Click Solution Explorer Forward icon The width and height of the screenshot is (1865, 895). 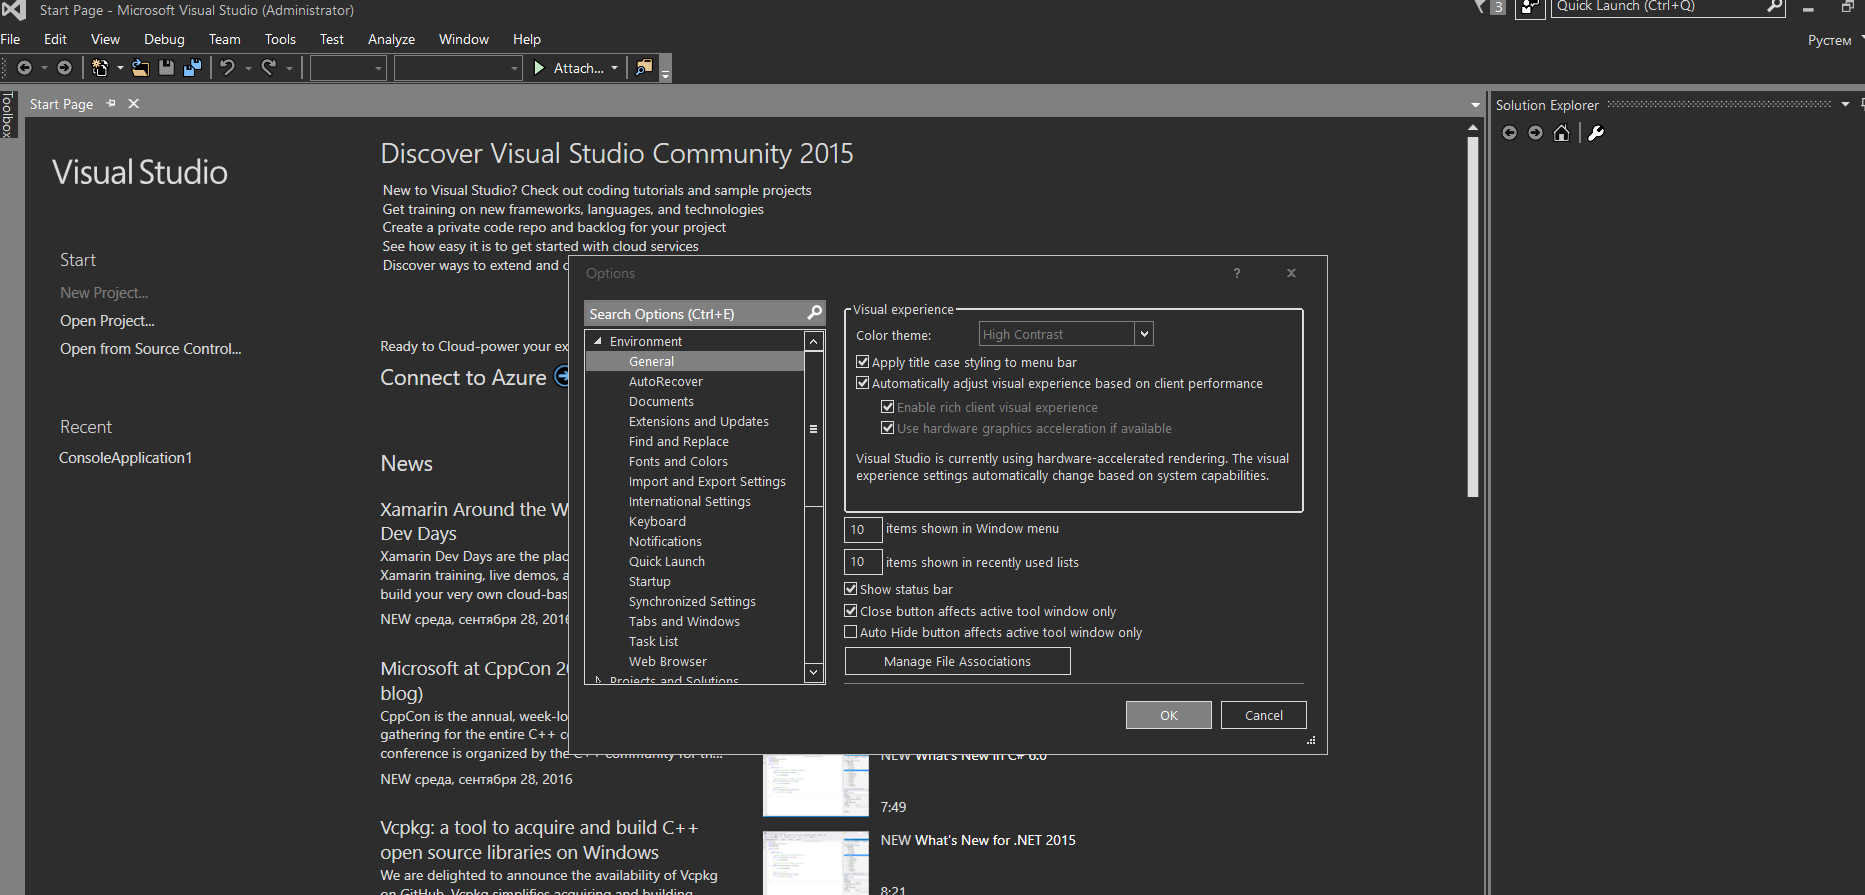1535,133
